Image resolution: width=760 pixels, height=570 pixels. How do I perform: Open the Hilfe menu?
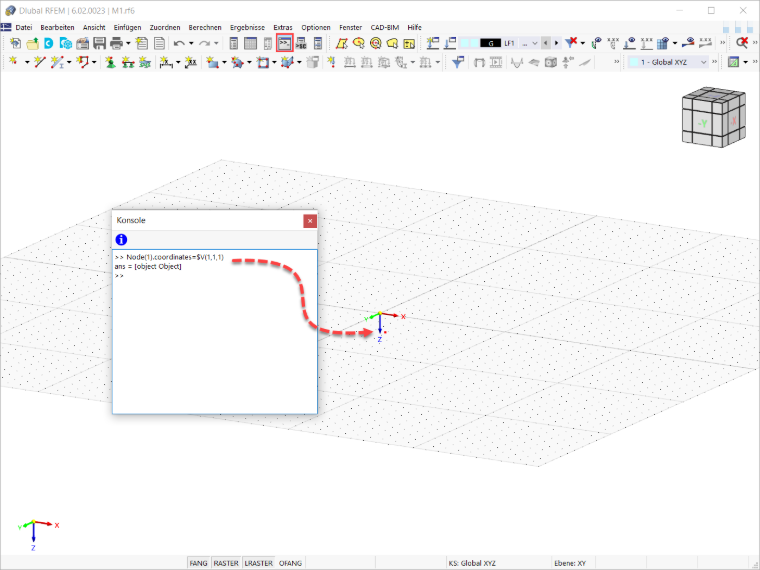pyautogui.click(x=414, y=28)
